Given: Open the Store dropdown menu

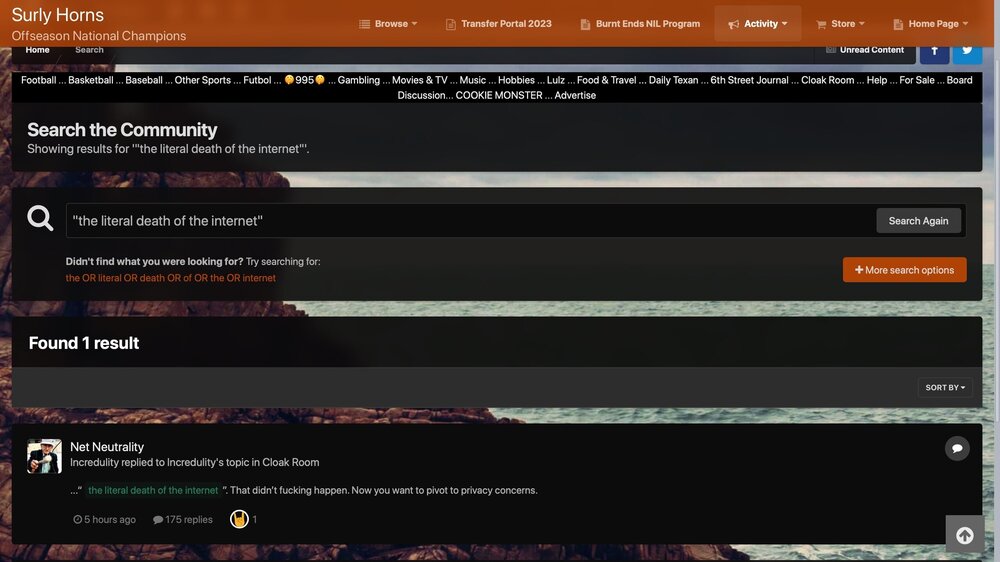Looking at the screenshot, I should tap(841, 24).
